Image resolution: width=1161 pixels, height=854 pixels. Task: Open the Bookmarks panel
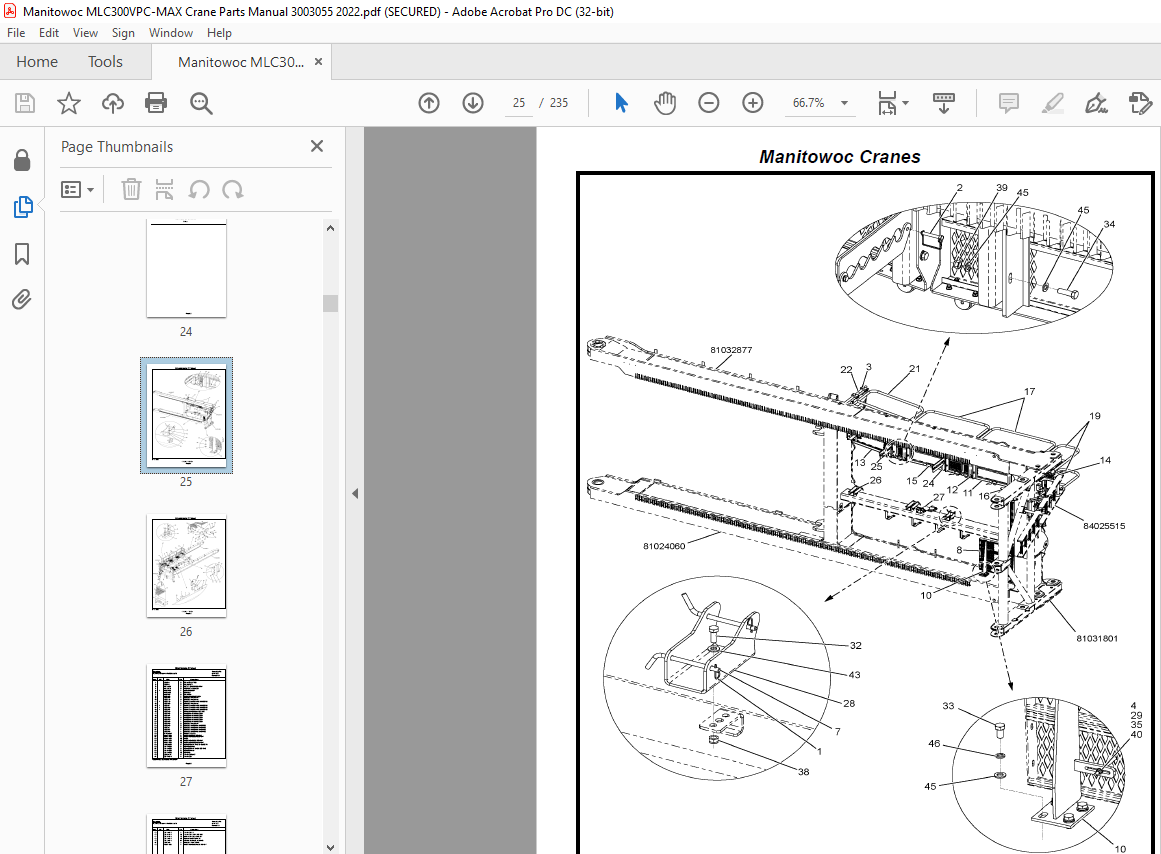[22, 254]
